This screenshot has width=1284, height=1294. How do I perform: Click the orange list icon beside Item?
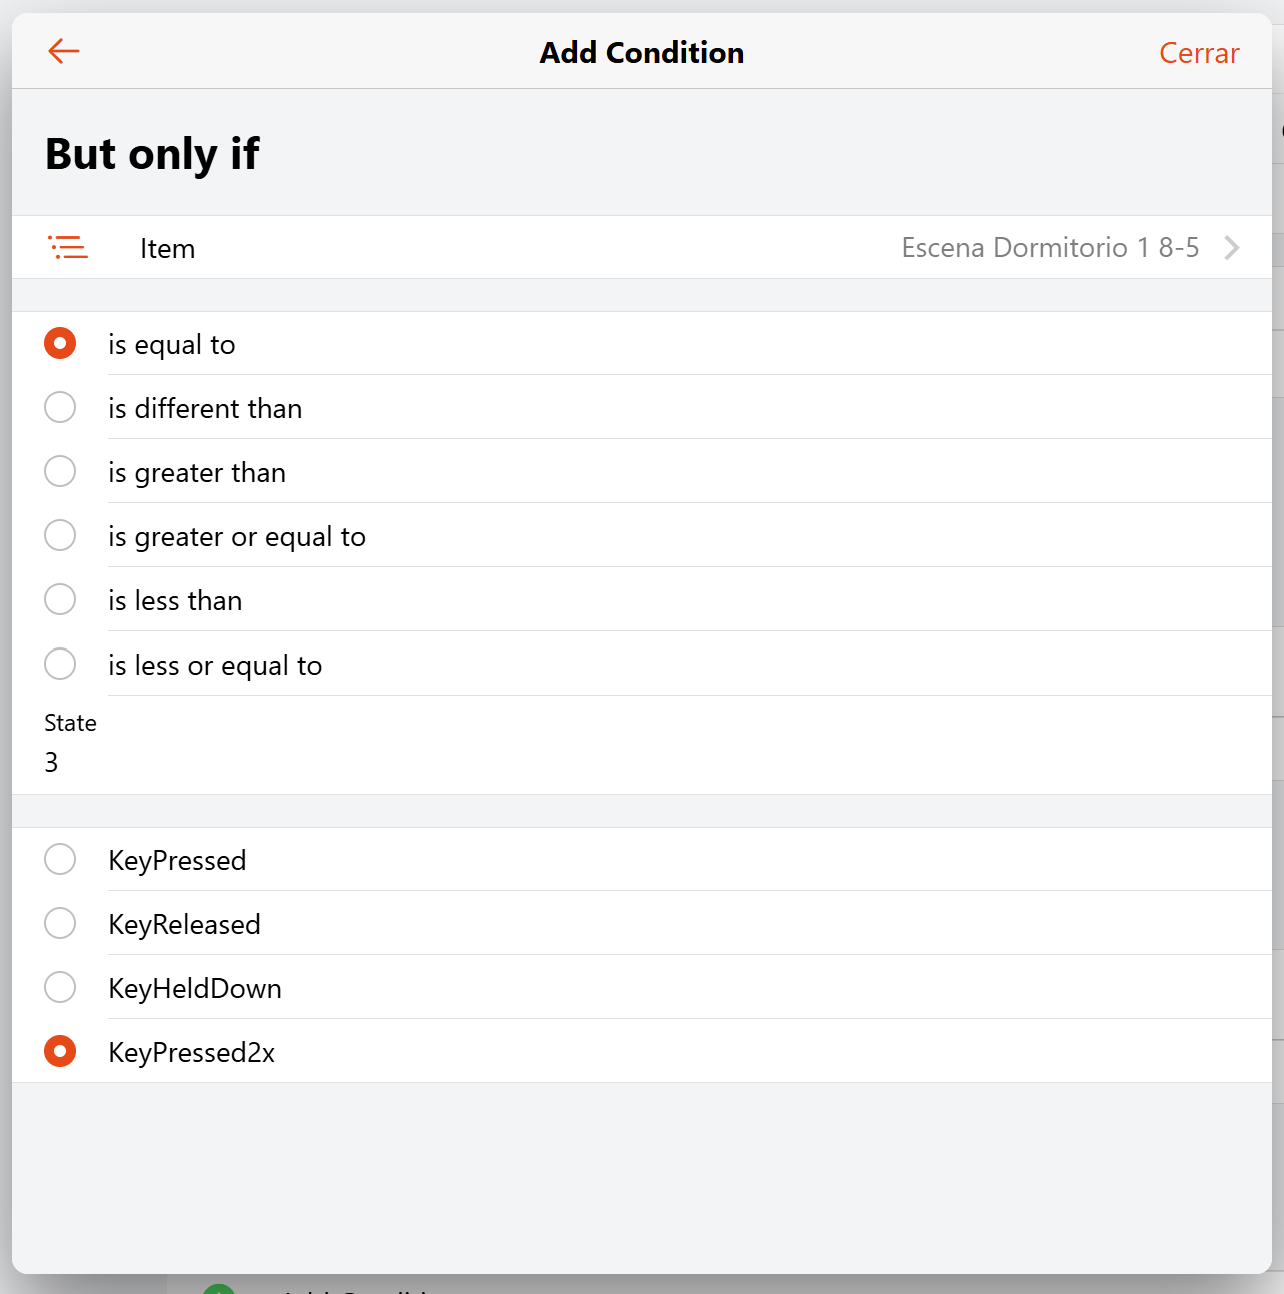pos(68,247)
